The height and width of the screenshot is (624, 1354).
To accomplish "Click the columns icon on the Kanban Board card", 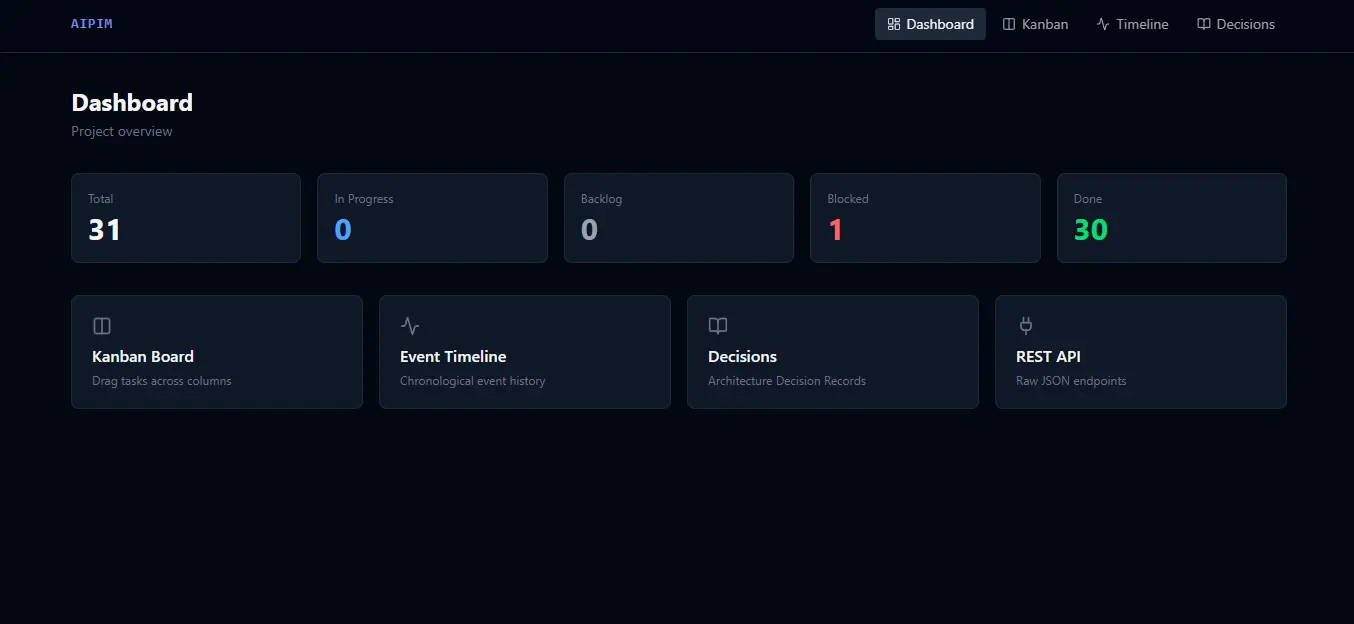I will coord(101,325).
